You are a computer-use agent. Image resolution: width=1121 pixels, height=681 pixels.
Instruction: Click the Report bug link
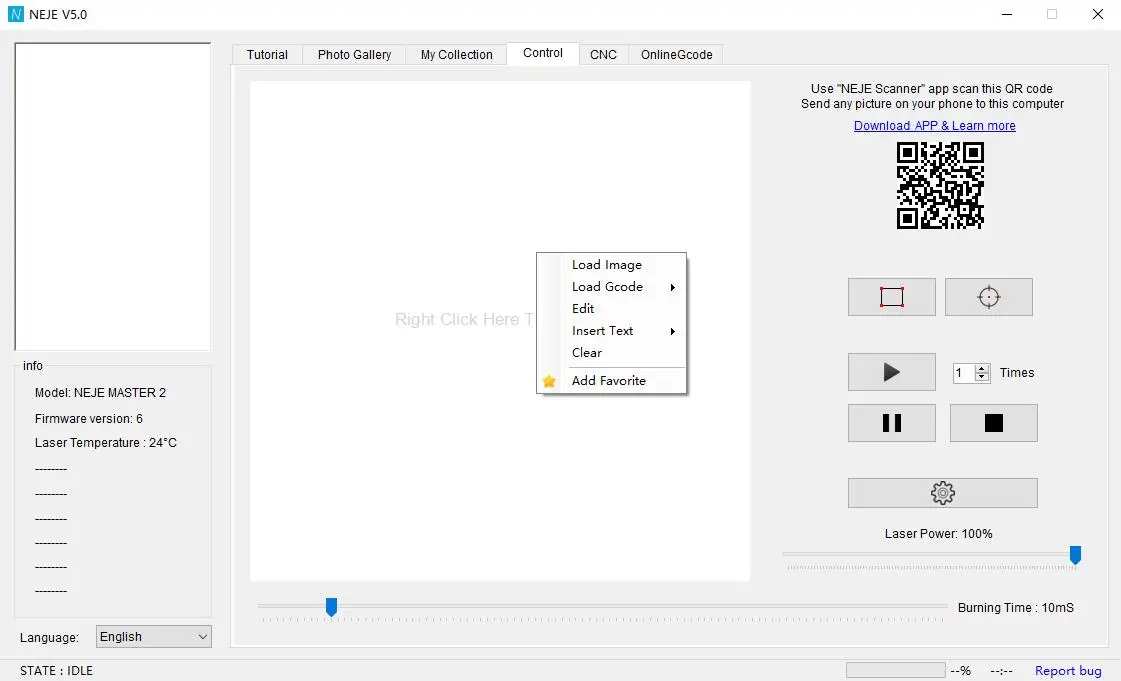point(1068,670)
